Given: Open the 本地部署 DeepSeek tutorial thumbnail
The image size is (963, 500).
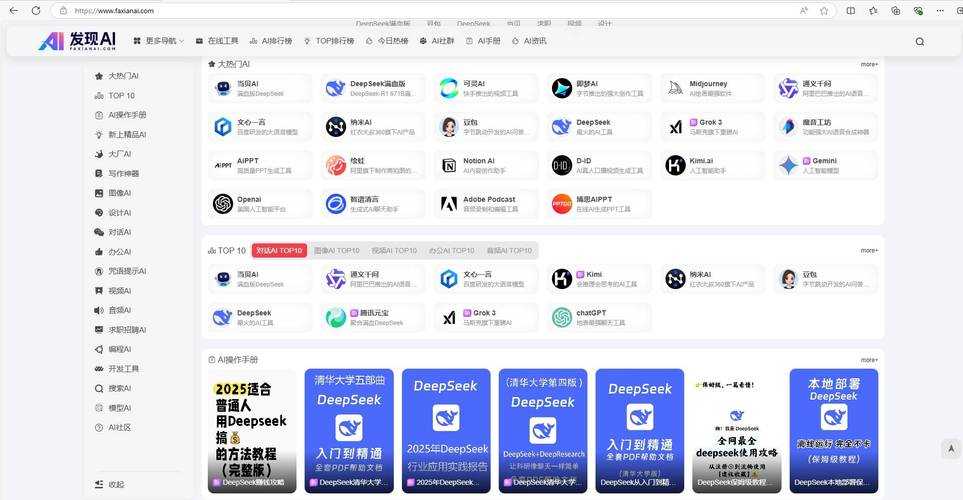Looking at the screenshot, I should pyautogui.click(x=834, y=431).
